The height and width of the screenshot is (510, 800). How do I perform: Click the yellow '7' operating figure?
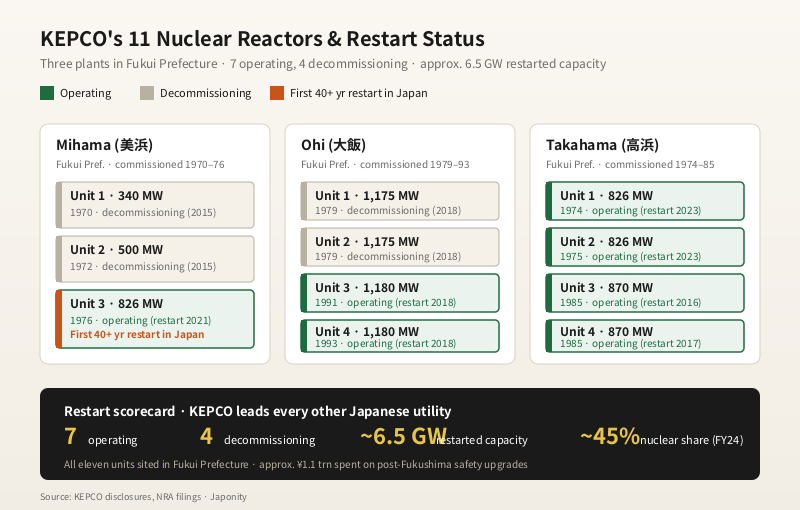click(x=70, y=437)
